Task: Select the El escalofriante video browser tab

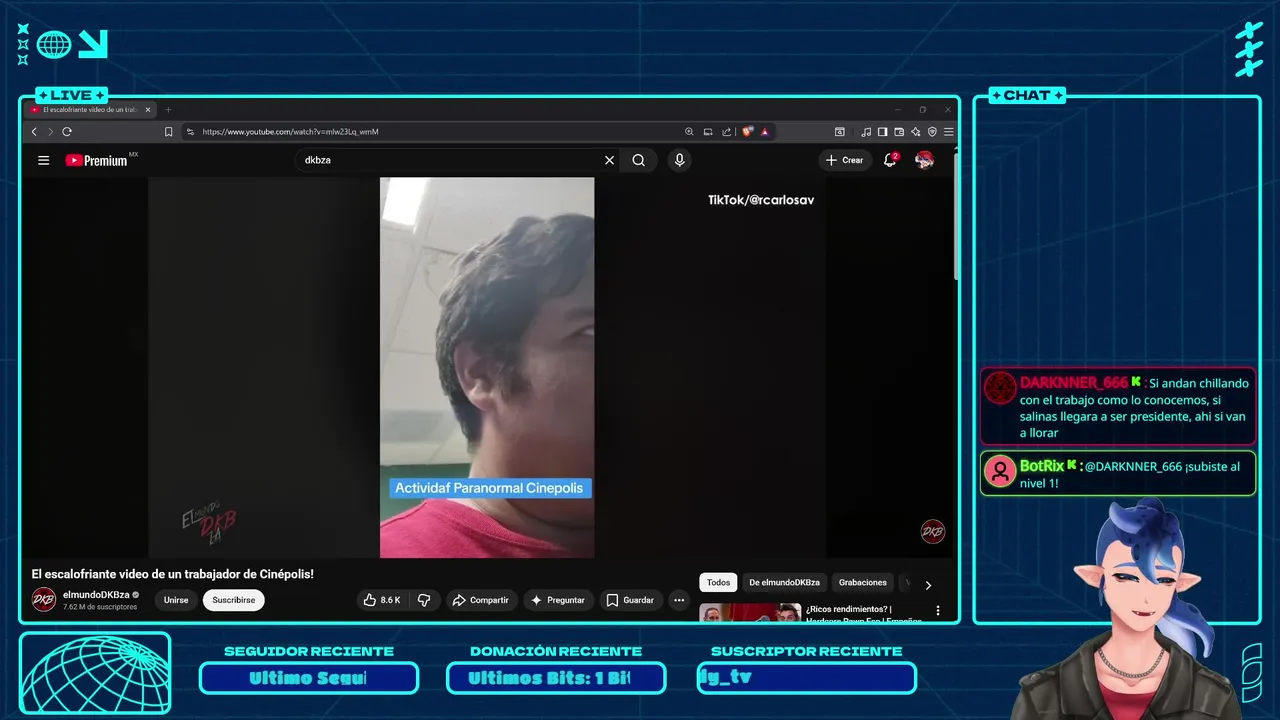Action: [90, 109]
